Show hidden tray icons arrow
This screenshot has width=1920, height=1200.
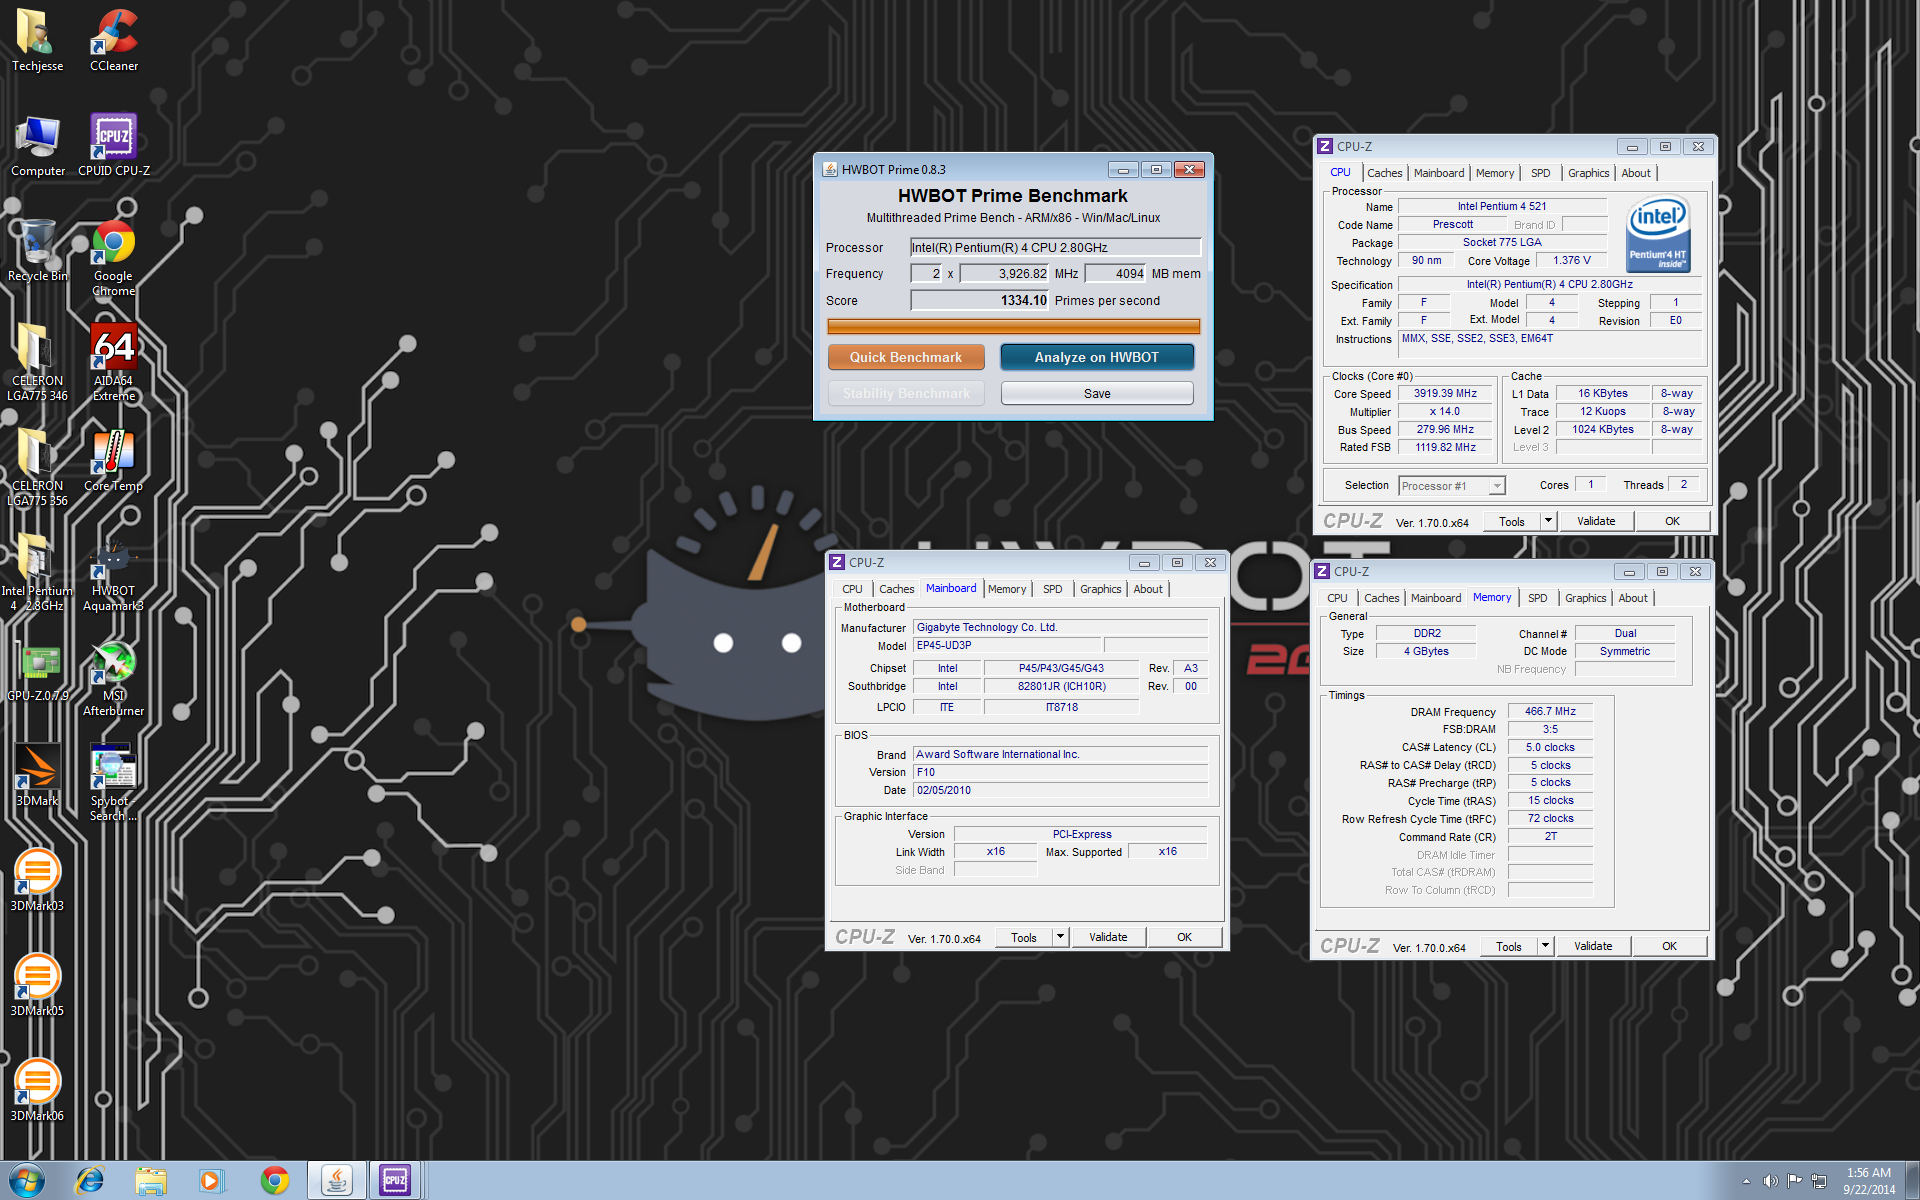coord(1746,1181)
